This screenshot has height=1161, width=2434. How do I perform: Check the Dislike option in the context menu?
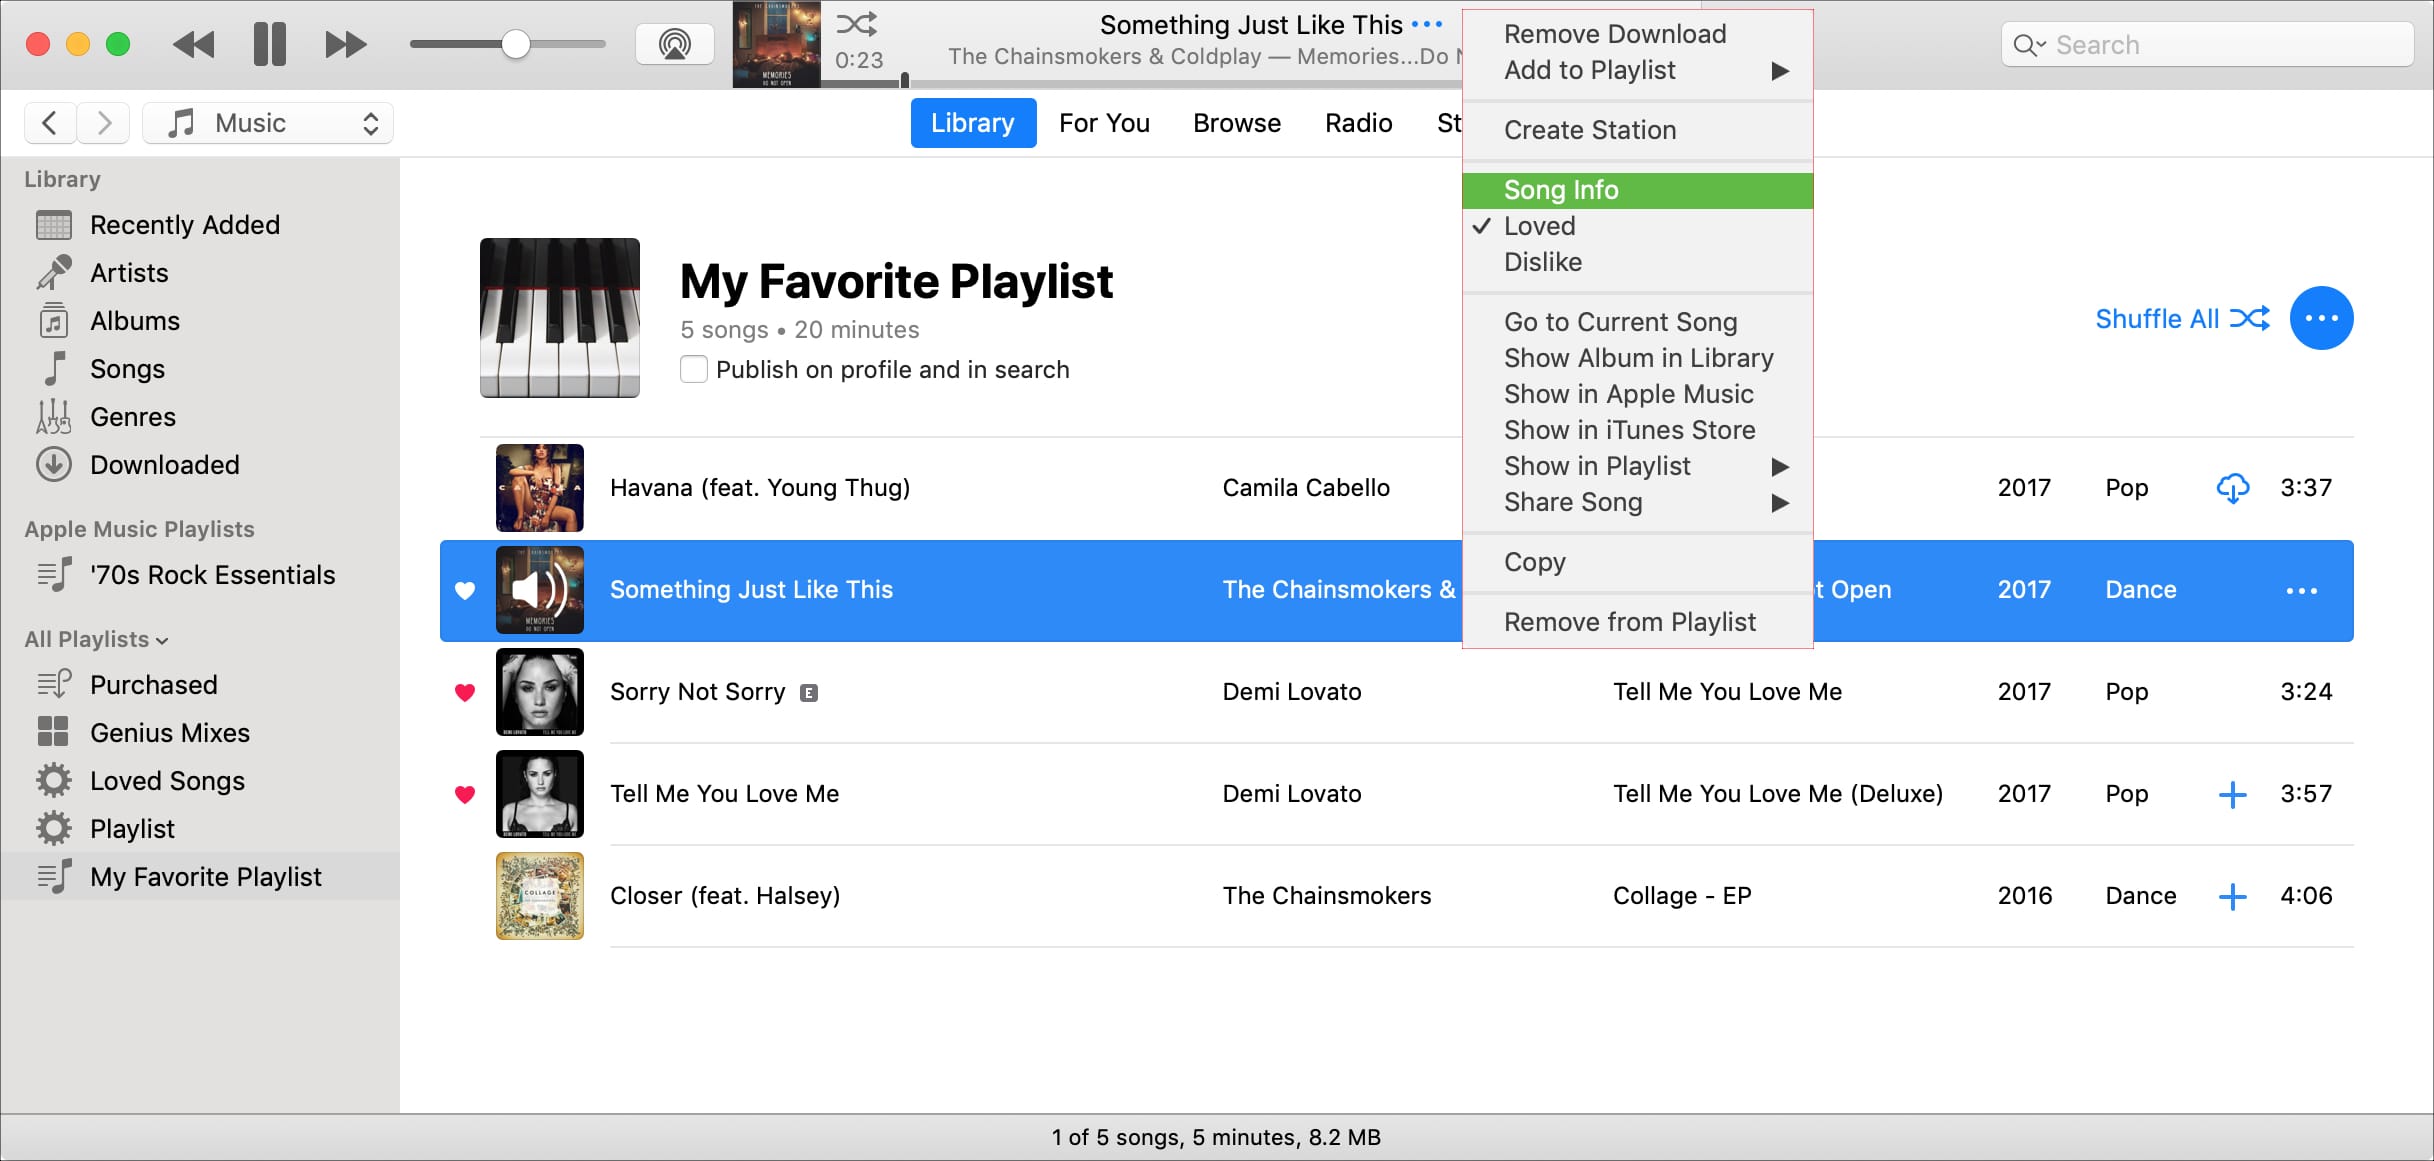tap(1541, 262)
